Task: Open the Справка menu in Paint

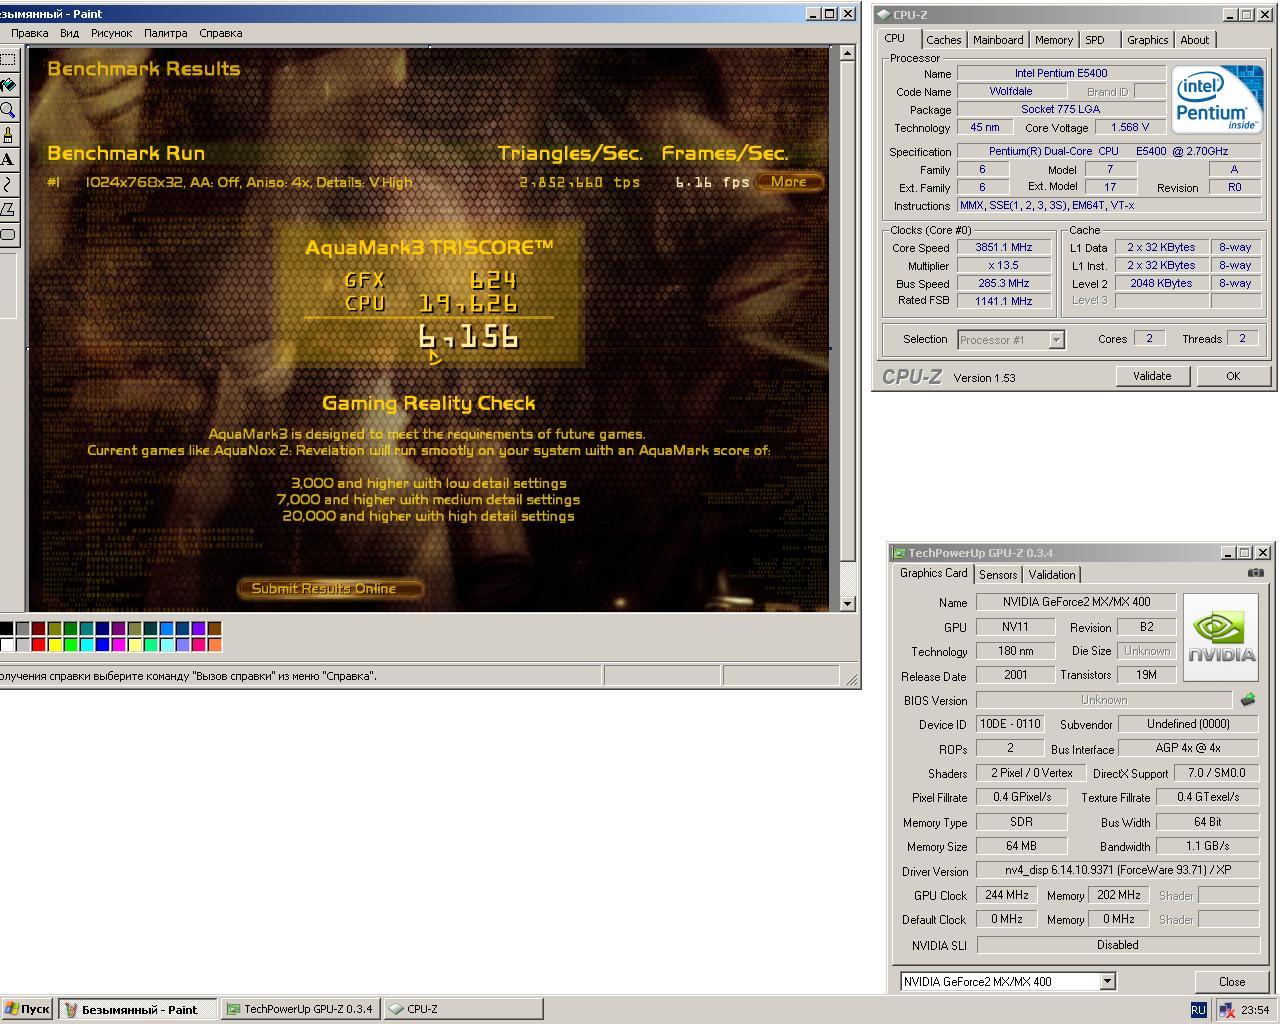Action: pyautogui.click(x=220, y=33)
